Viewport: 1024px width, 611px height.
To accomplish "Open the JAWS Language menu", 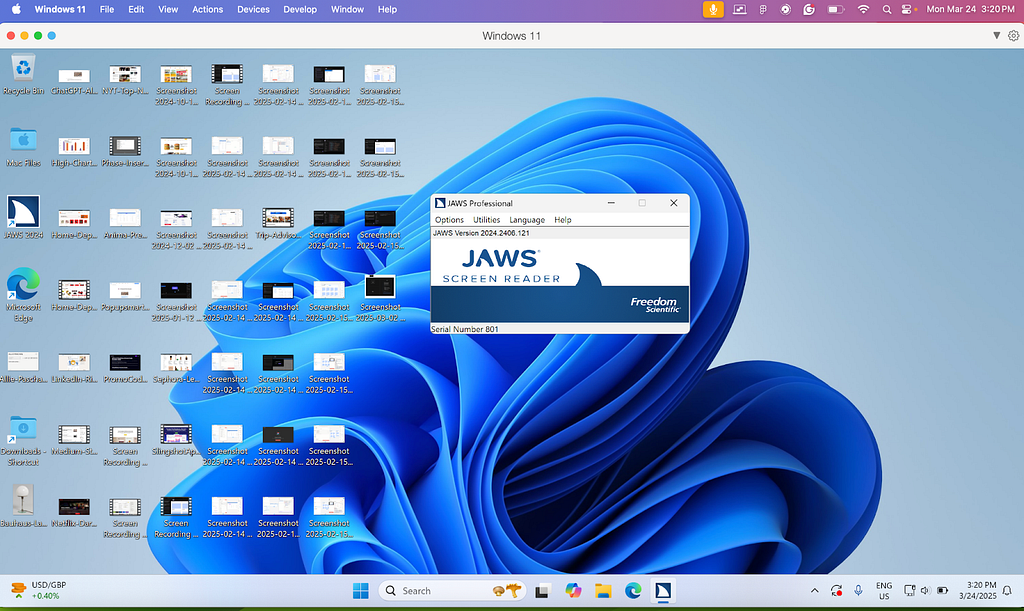I will pos(527,220).
